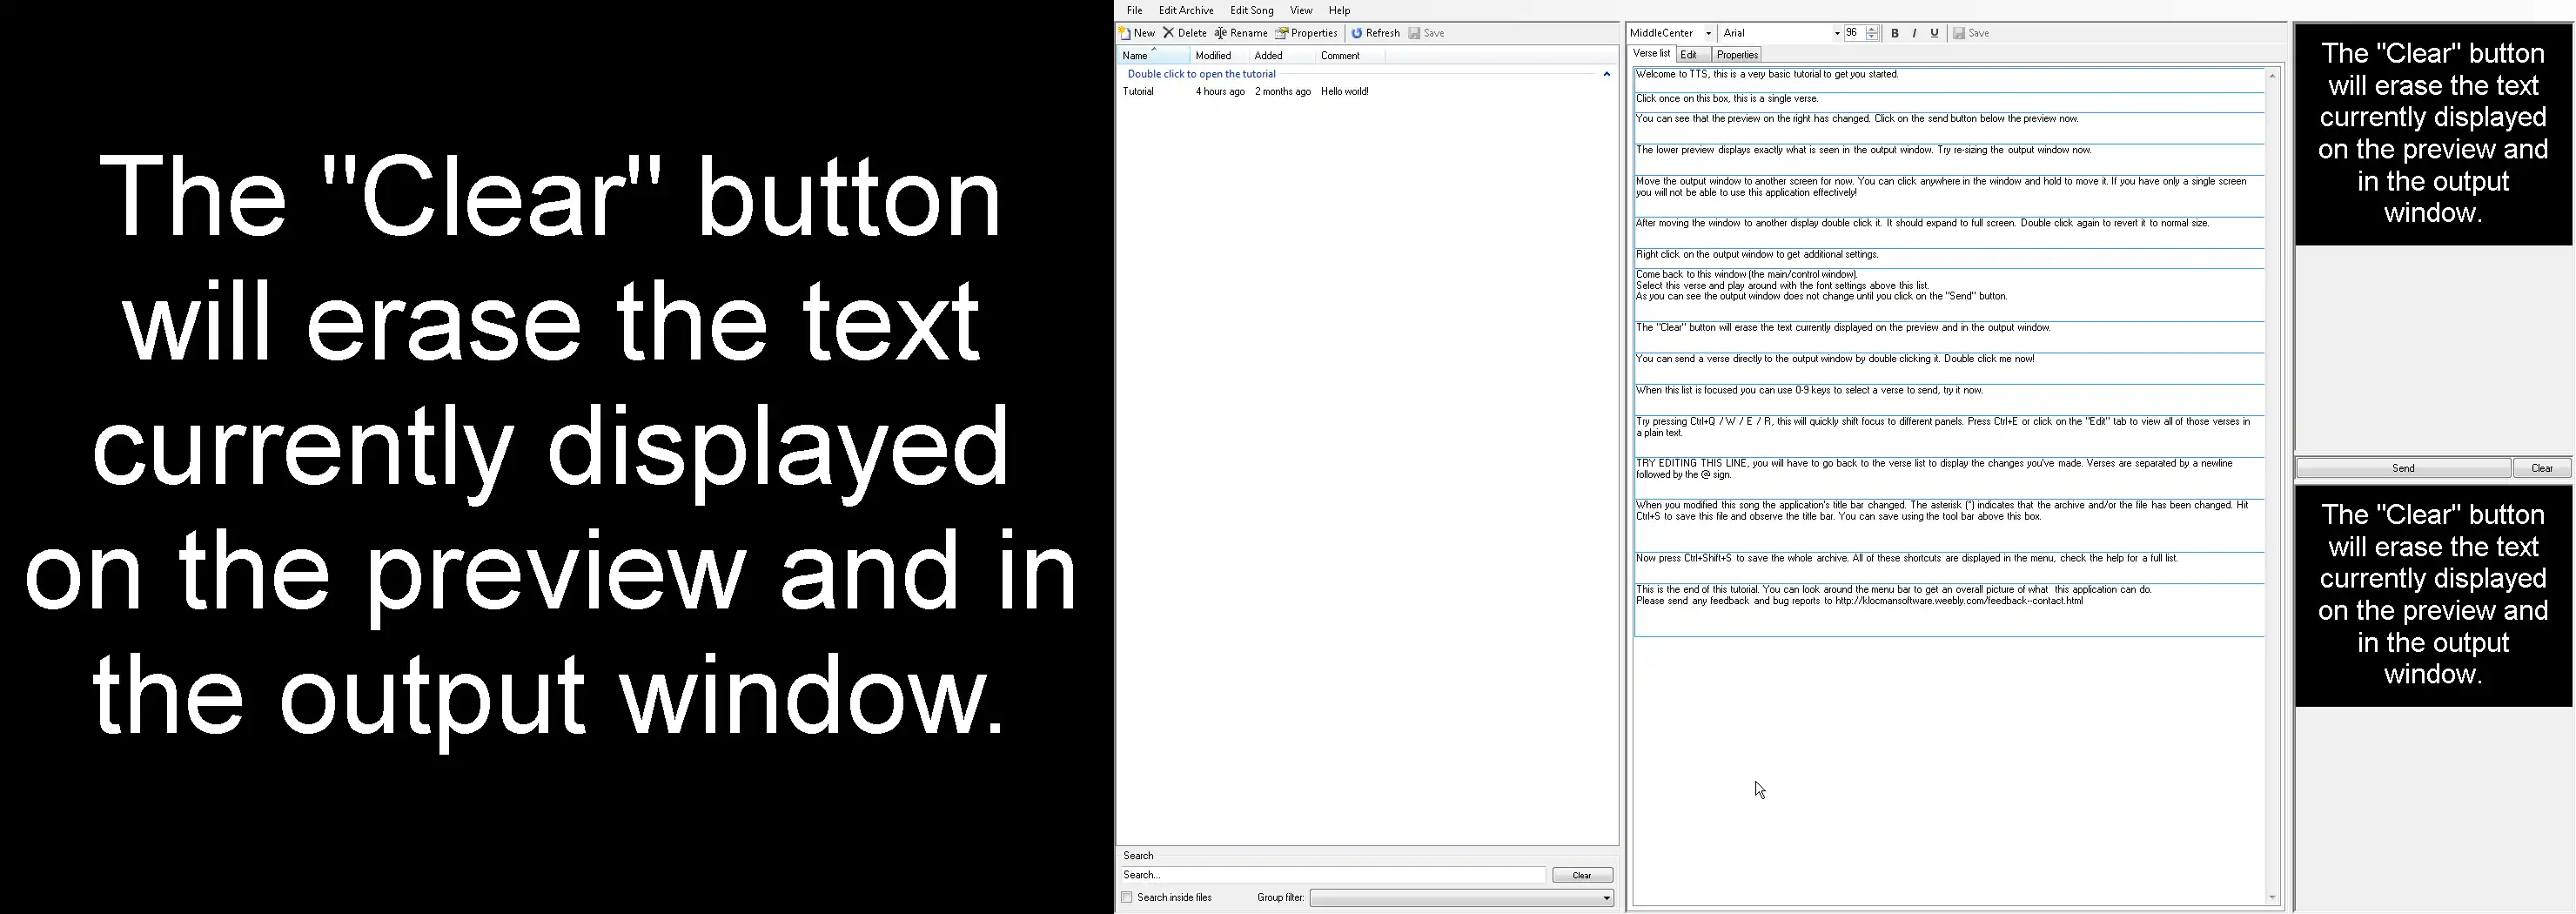The width and height of the screenshot is (2576, 914).
Task: Clear the search box
Action: coord(1582,875)
